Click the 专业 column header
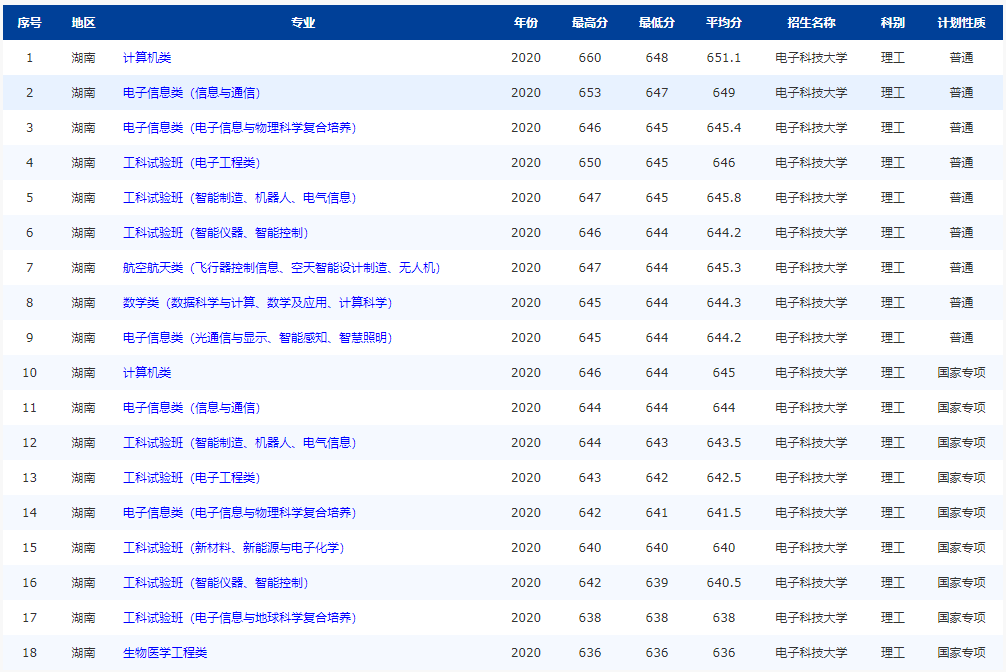The image size is (1006, 672). 303,23
